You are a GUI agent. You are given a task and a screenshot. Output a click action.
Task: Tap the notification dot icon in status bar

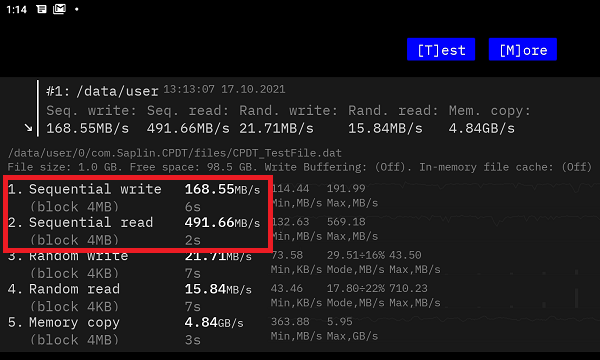[77, 9]
